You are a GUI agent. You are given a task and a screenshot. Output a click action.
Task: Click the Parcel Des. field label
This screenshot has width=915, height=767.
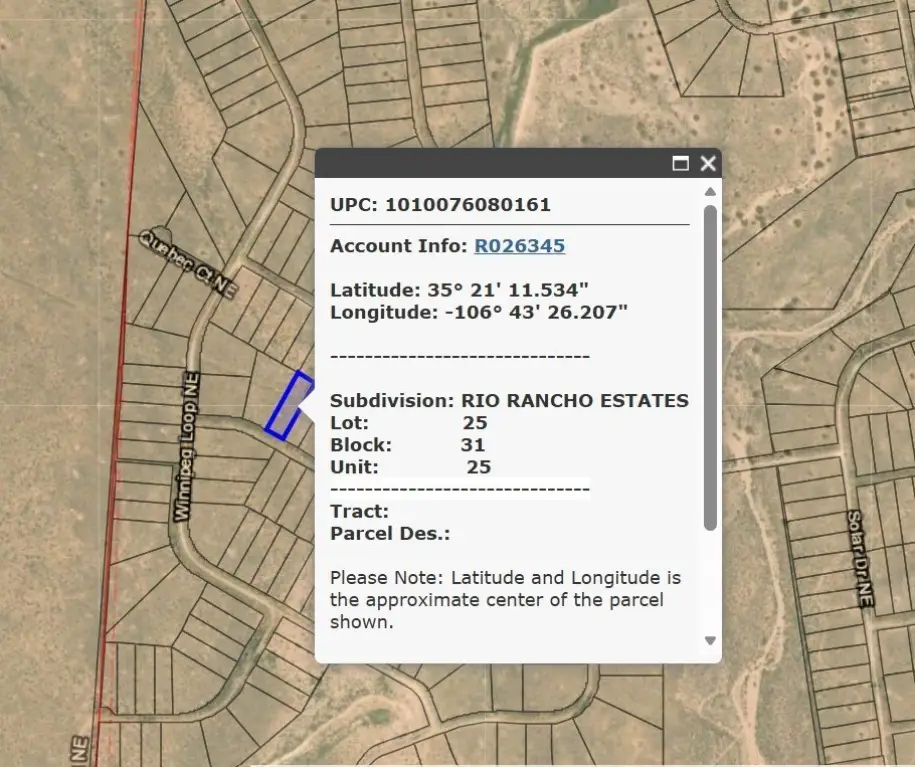click(390, 534)
